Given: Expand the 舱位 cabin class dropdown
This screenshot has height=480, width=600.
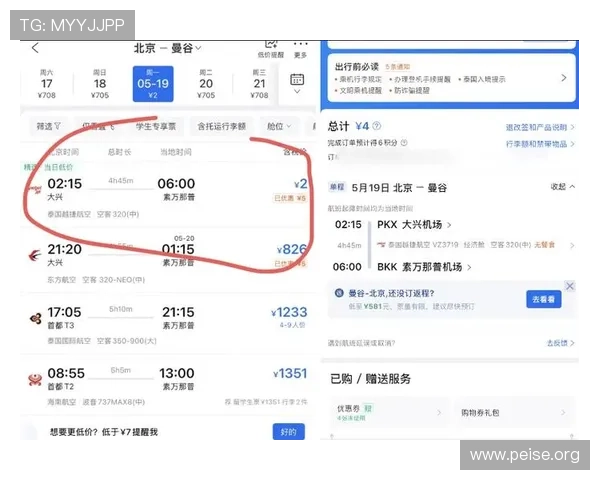Looking at the screenshot, I should pos(279,126).
